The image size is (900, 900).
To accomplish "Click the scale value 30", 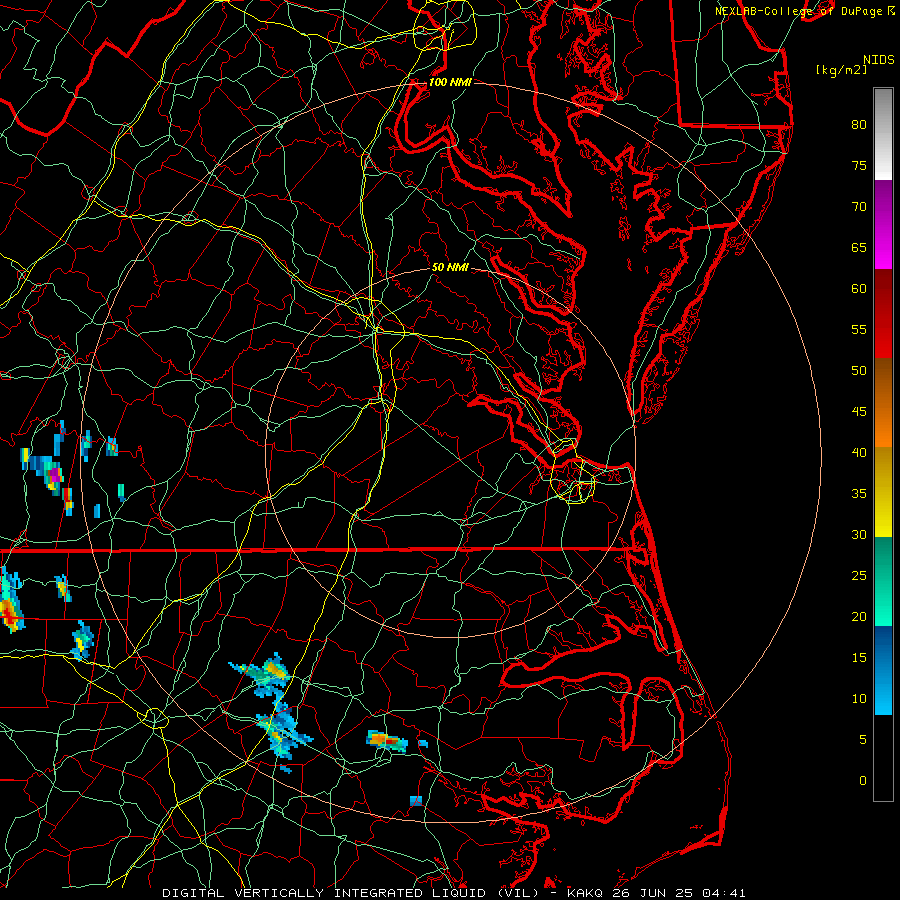I will click(859, 534).
